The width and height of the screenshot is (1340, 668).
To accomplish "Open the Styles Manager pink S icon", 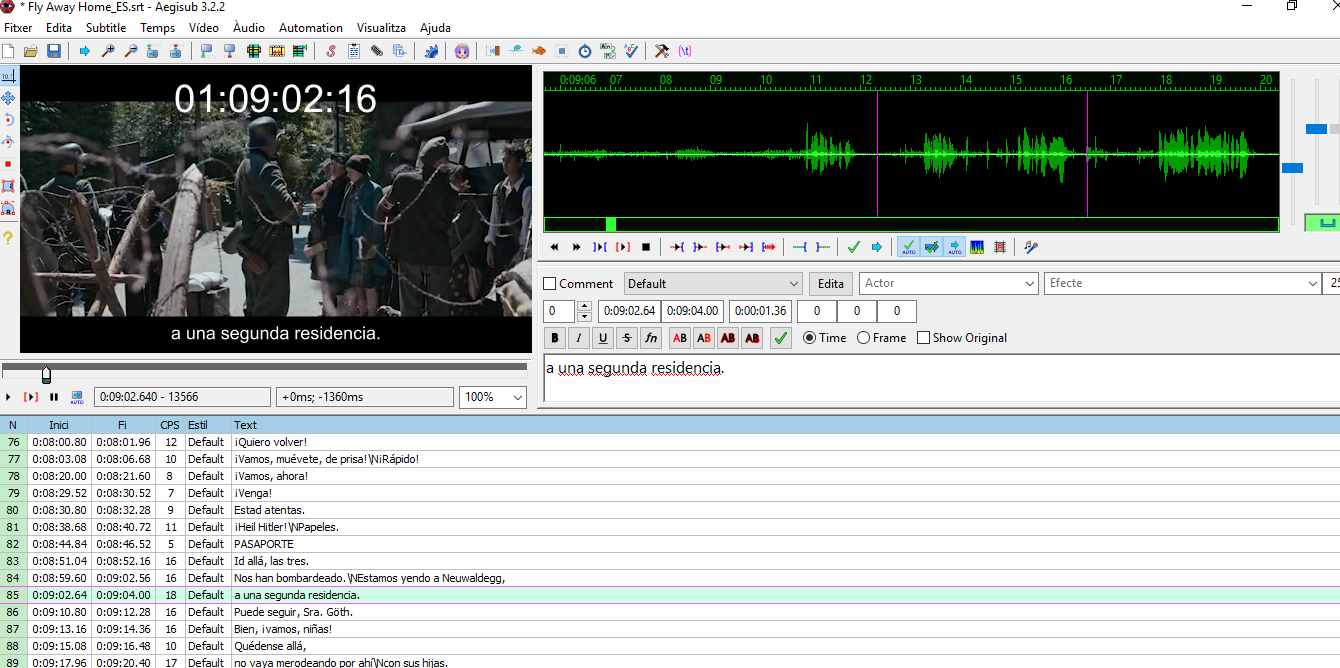I will [x=331, y=51].
